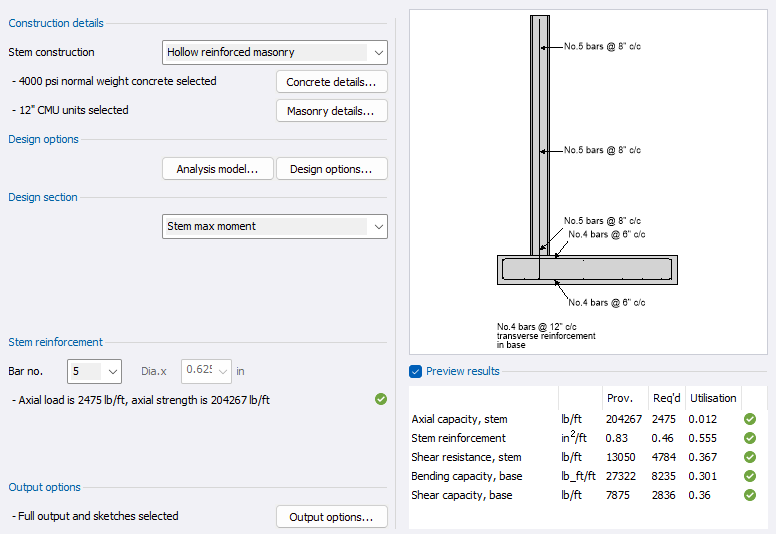Click green check icon for Bending capacity, base

(750, 476)
